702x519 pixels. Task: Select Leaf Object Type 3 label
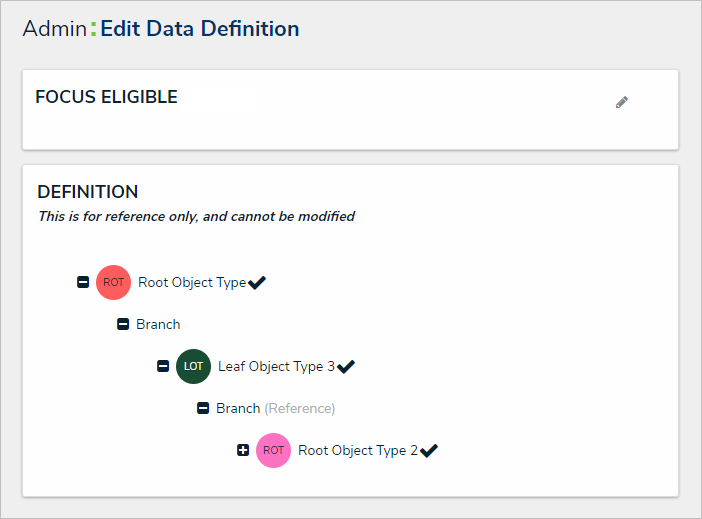click(x=276, y=366)
